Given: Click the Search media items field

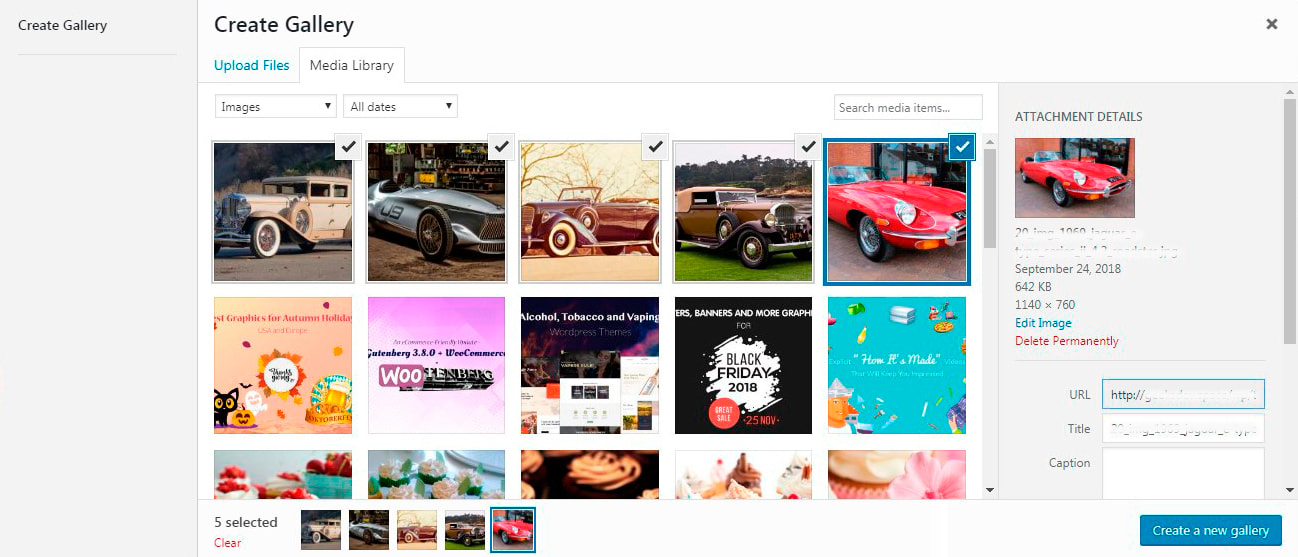Looking at the screenshot, I should pos(908,107).
